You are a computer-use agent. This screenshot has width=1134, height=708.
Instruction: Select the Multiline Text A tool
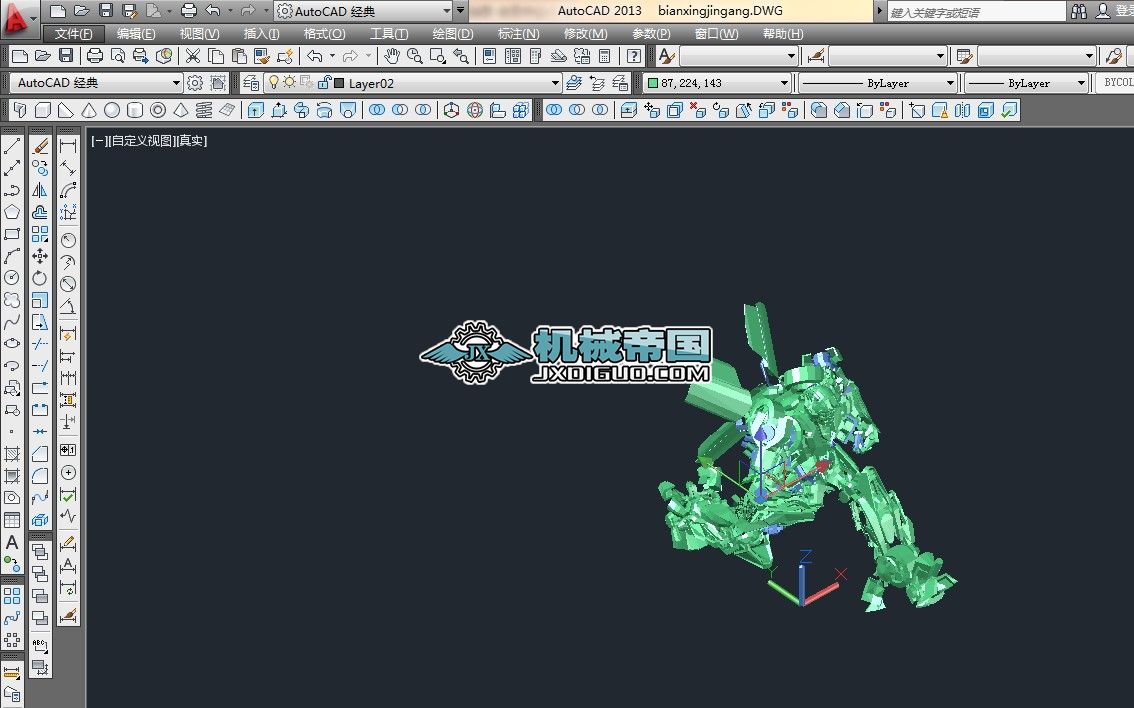(12, 542)
